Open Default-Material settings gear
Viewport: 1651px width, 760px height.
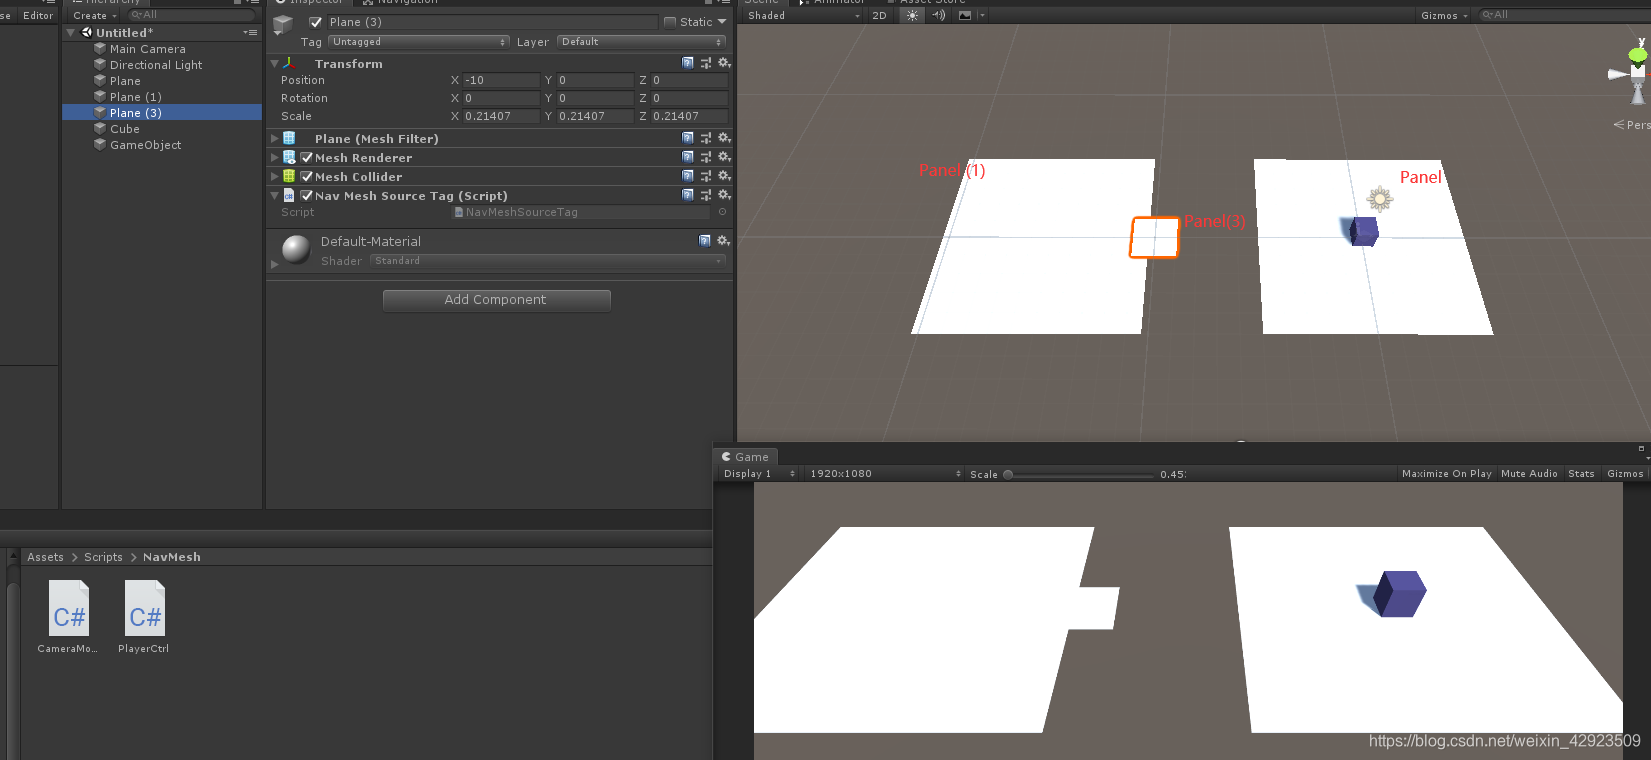coord(723,241)
